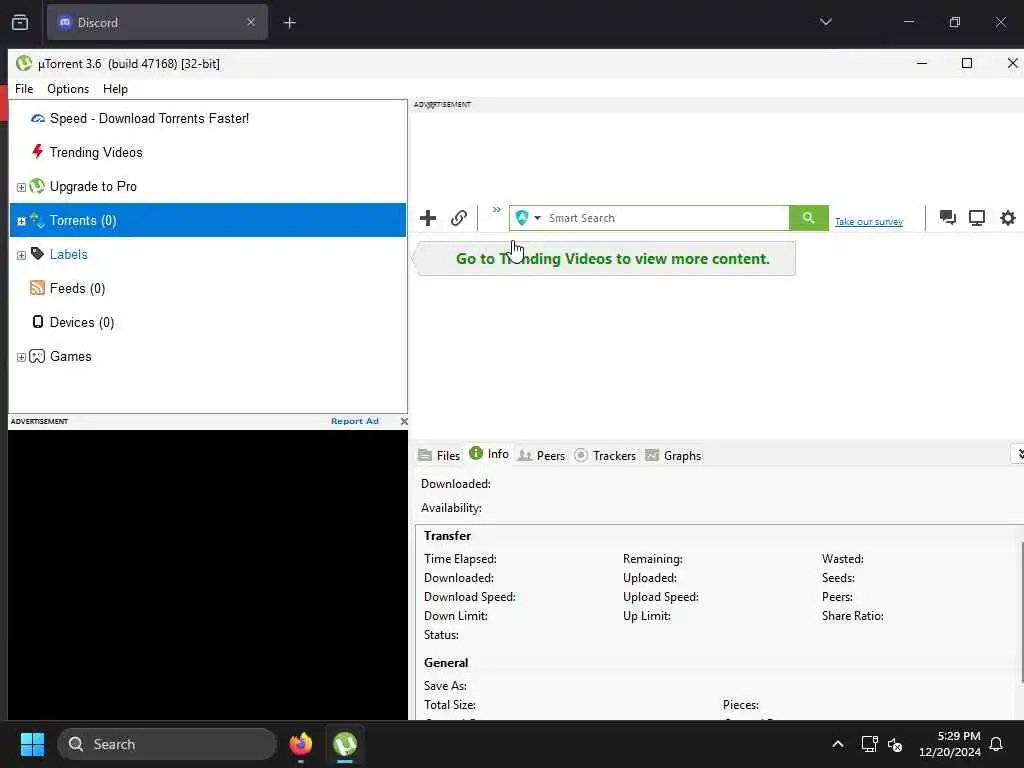This screenshot has width=1024, height=768.
Task: Click the muted volume tray icon
Action: click(x=895, y=744)
